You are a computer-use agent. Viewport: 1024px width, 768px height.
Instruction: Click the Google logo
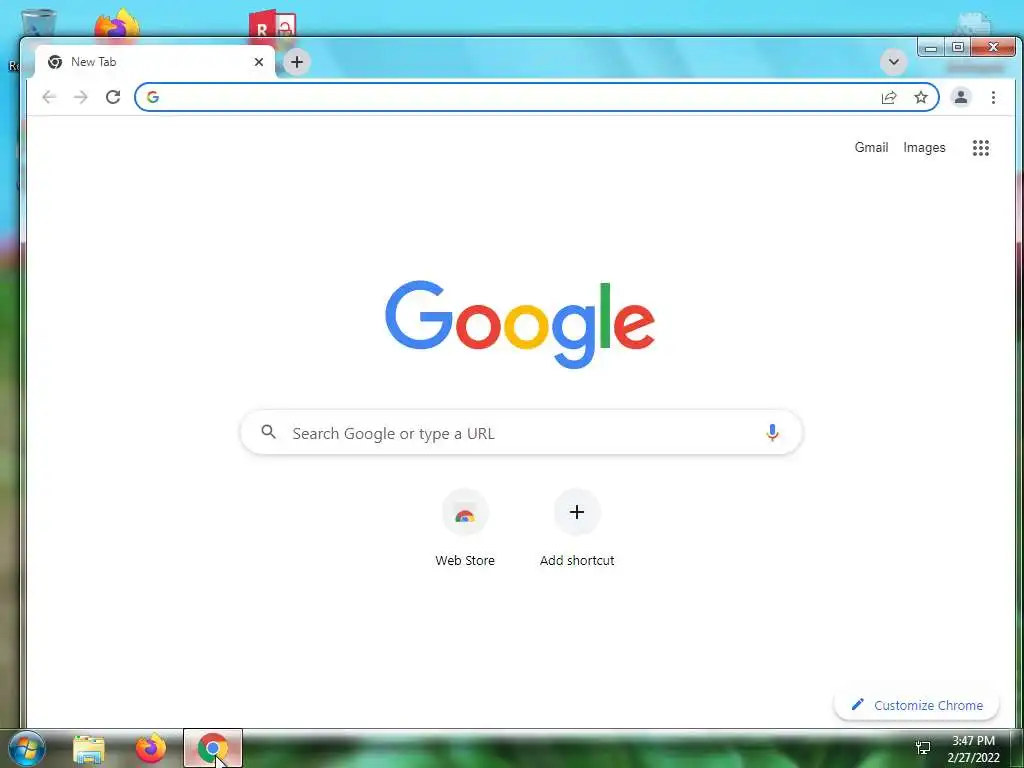click(x=520, y=324)
